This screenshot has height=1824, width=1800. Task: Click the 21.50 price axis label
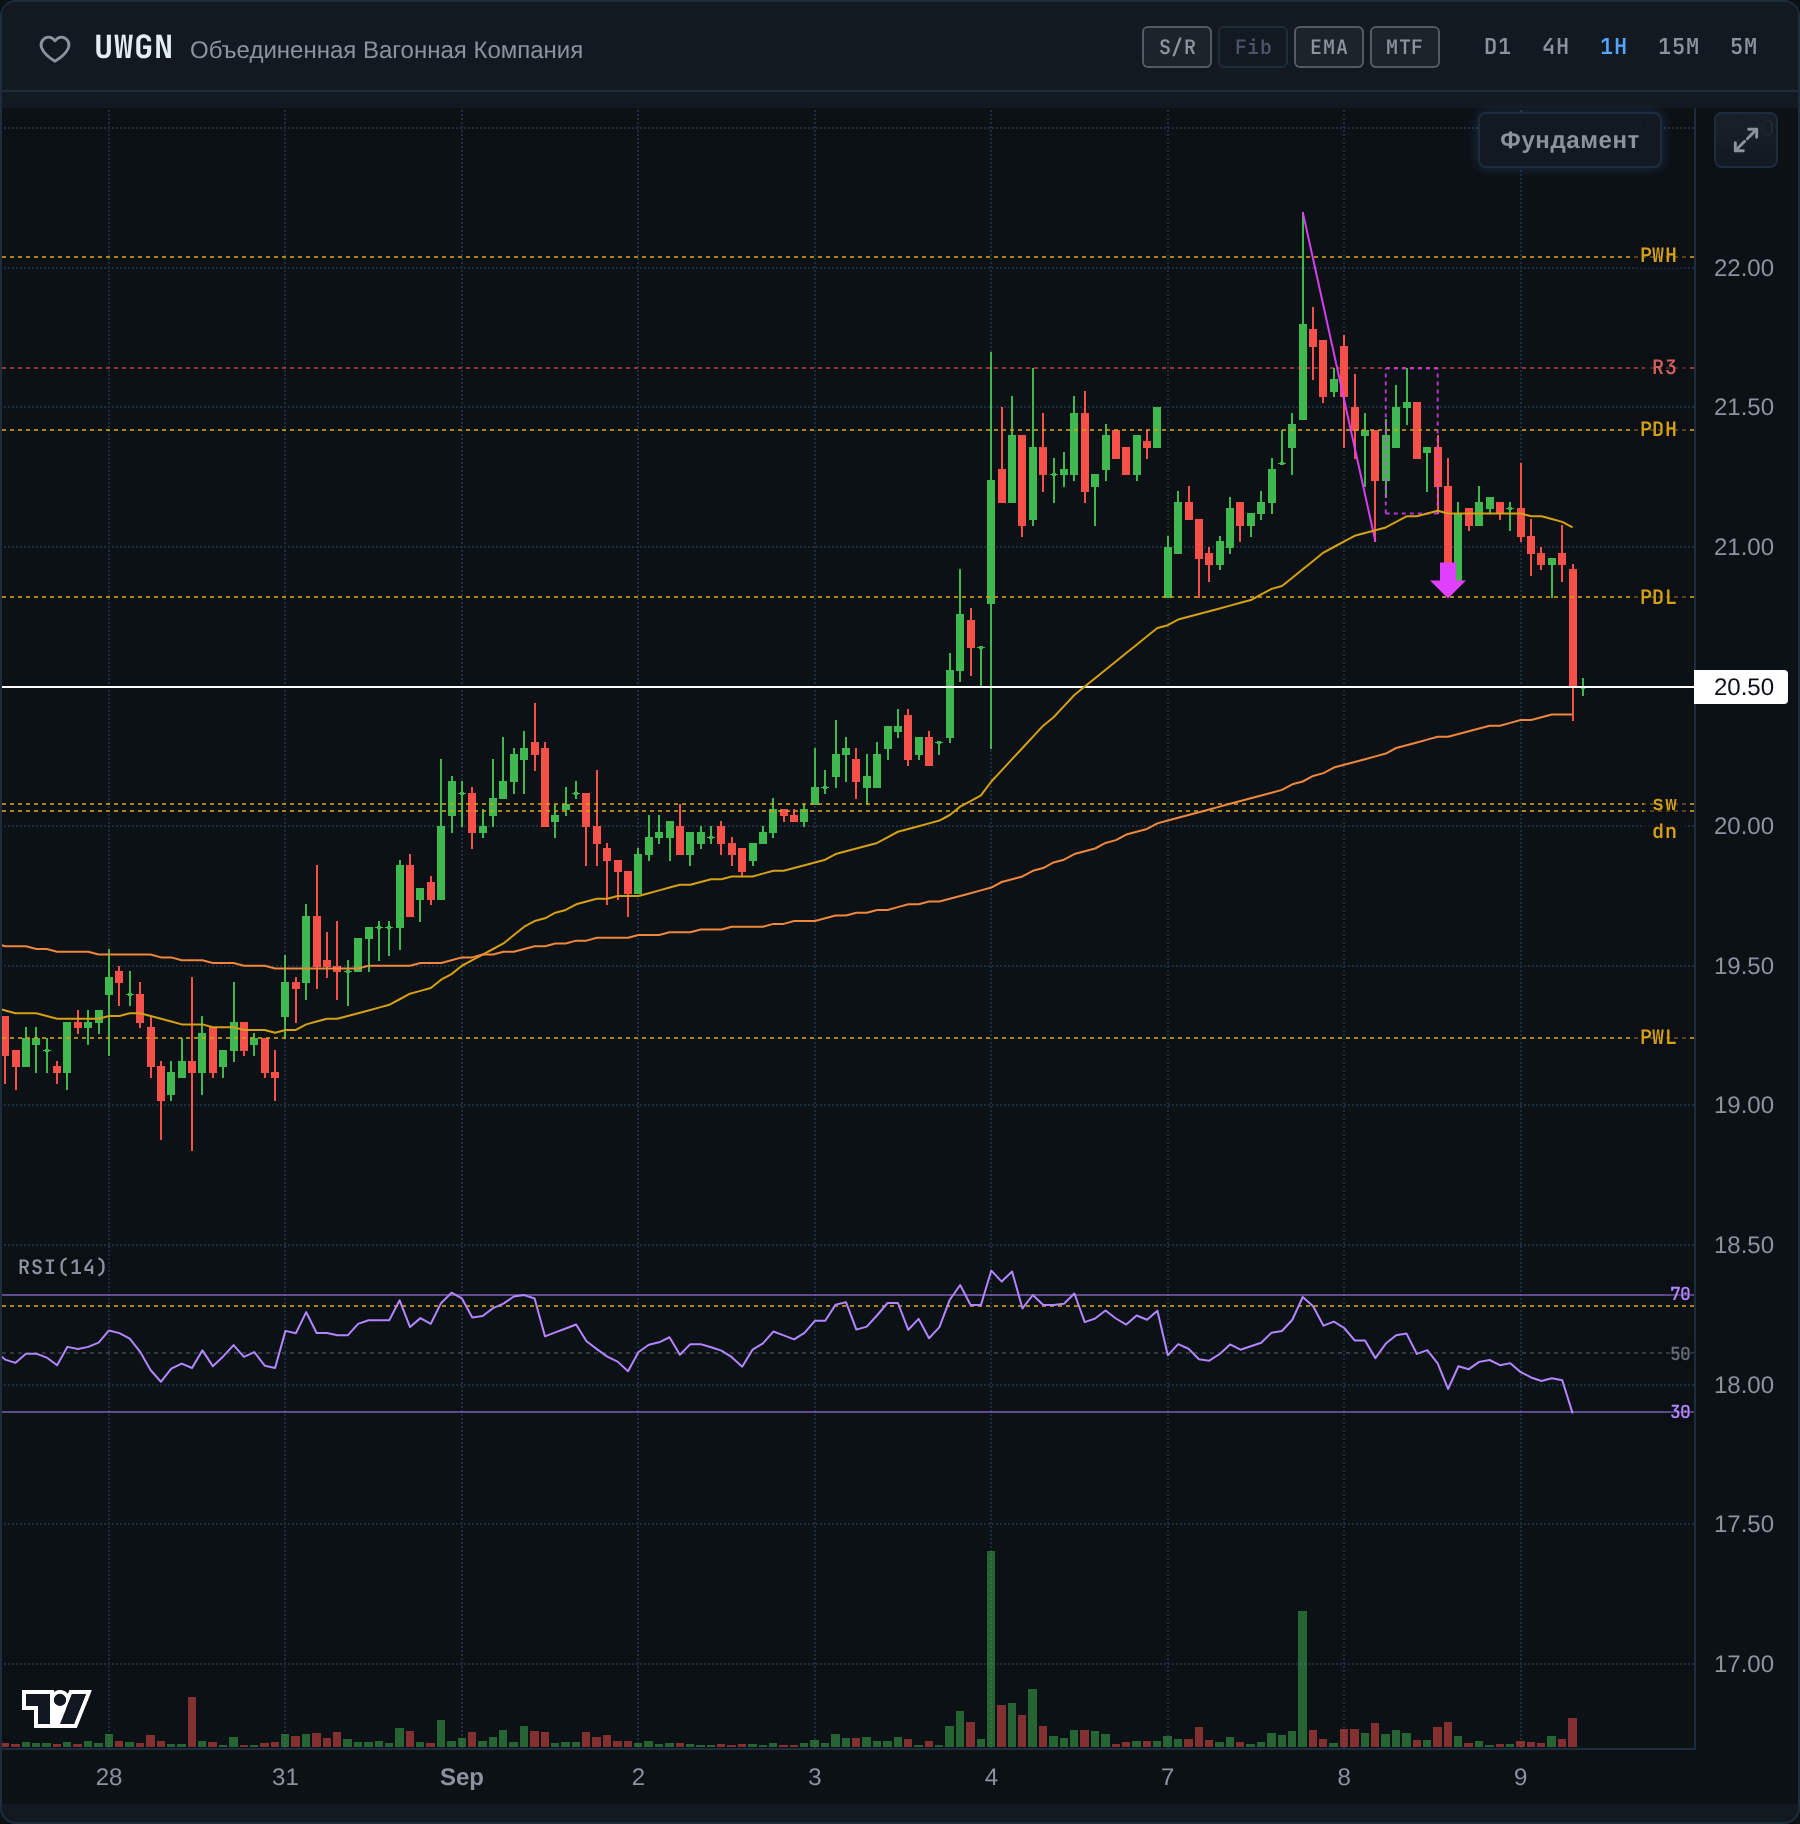pyautogui.click(x=1744, y=407)
